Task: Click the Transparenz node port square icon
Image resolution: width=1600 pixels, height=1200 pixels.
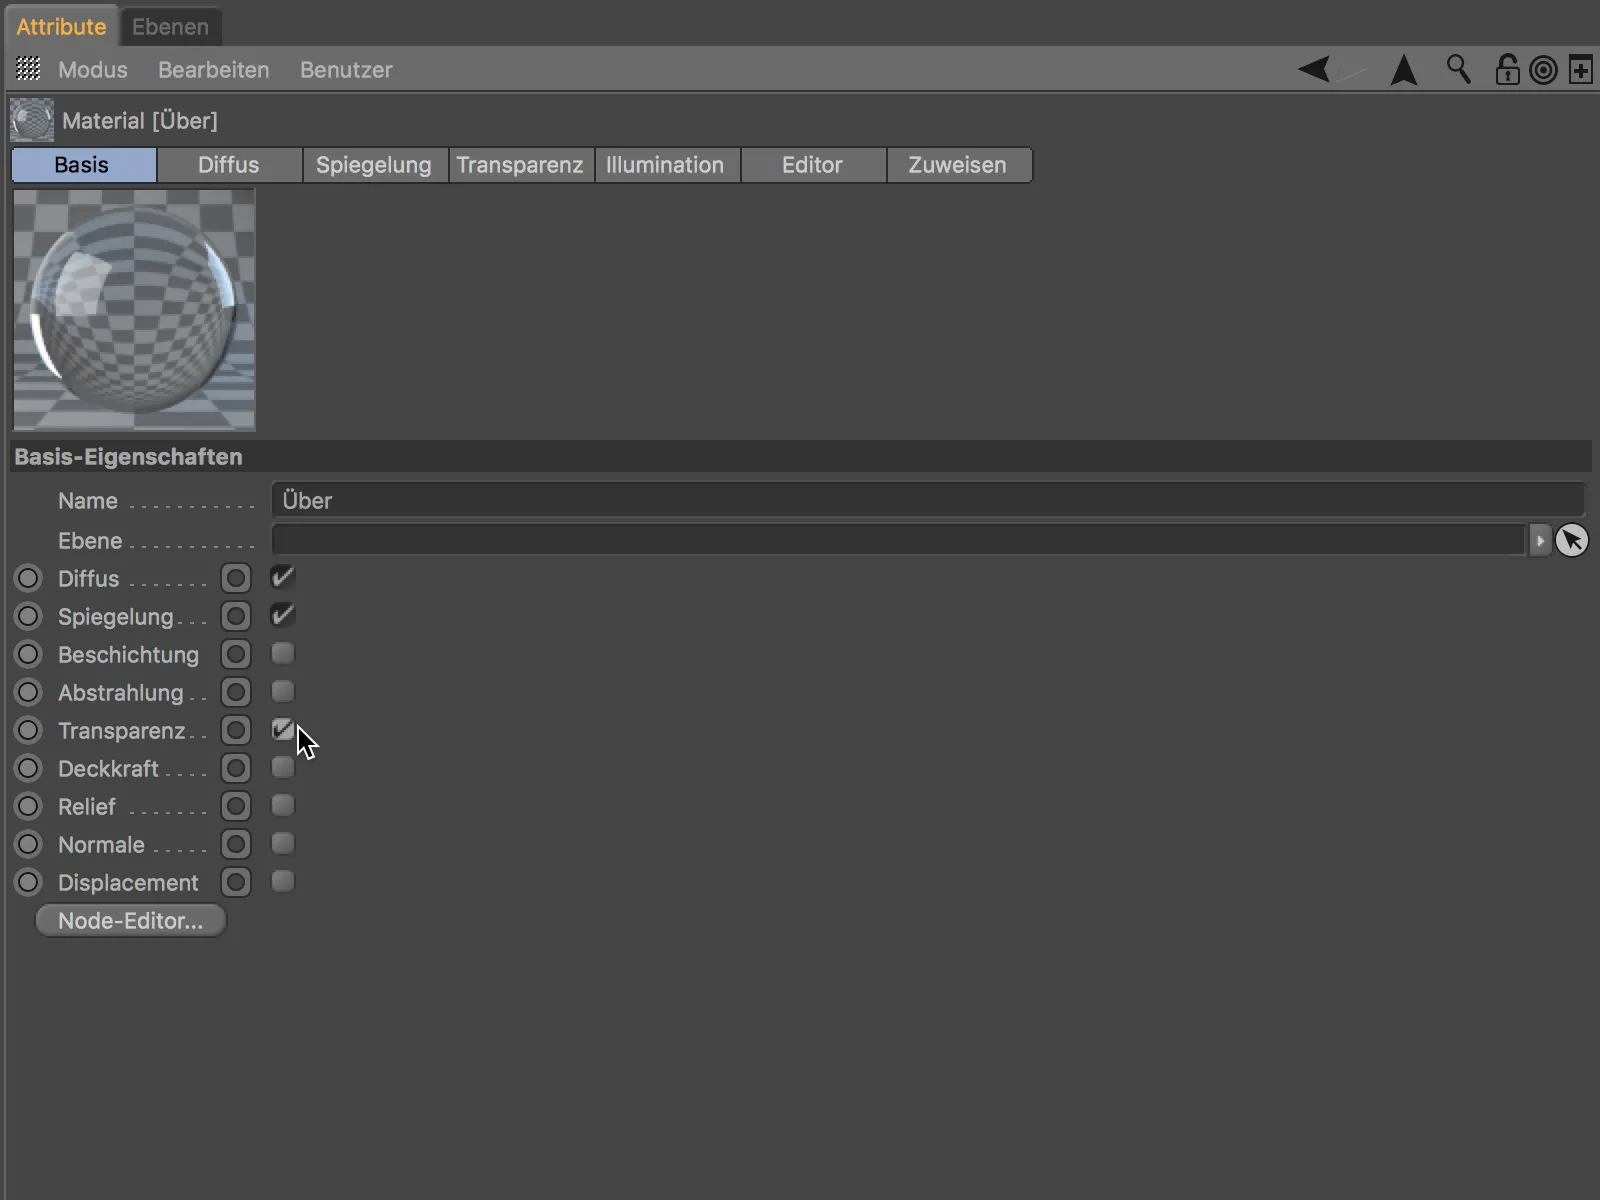Action: click(236, 730)
